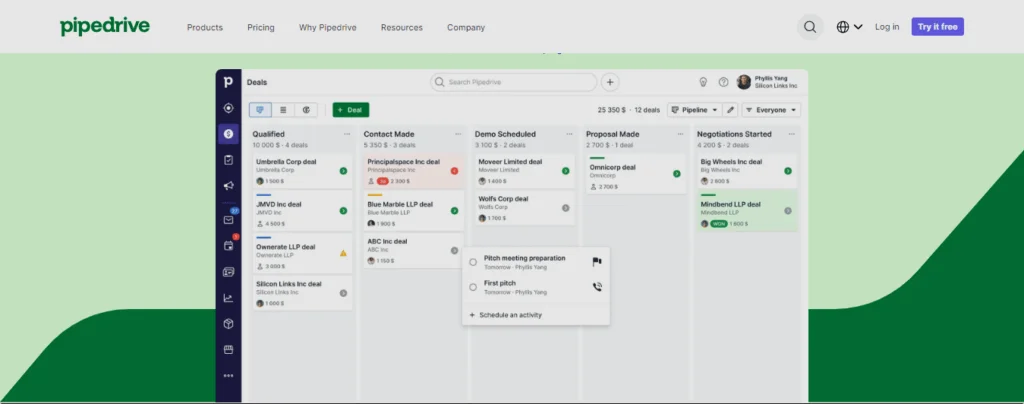The width and height of the screenshot is (1024, 404).
Task: Click the Mail envelope icon in sidebar
Action: pos(228,220)
